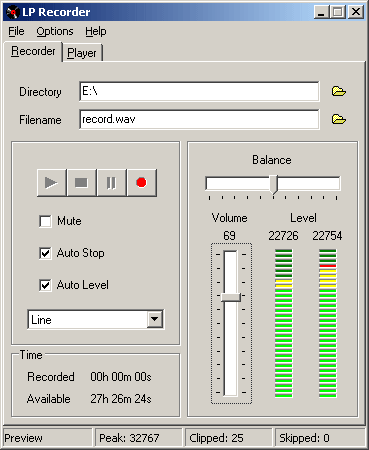Click the Preview status bar entry

point(48,438)
